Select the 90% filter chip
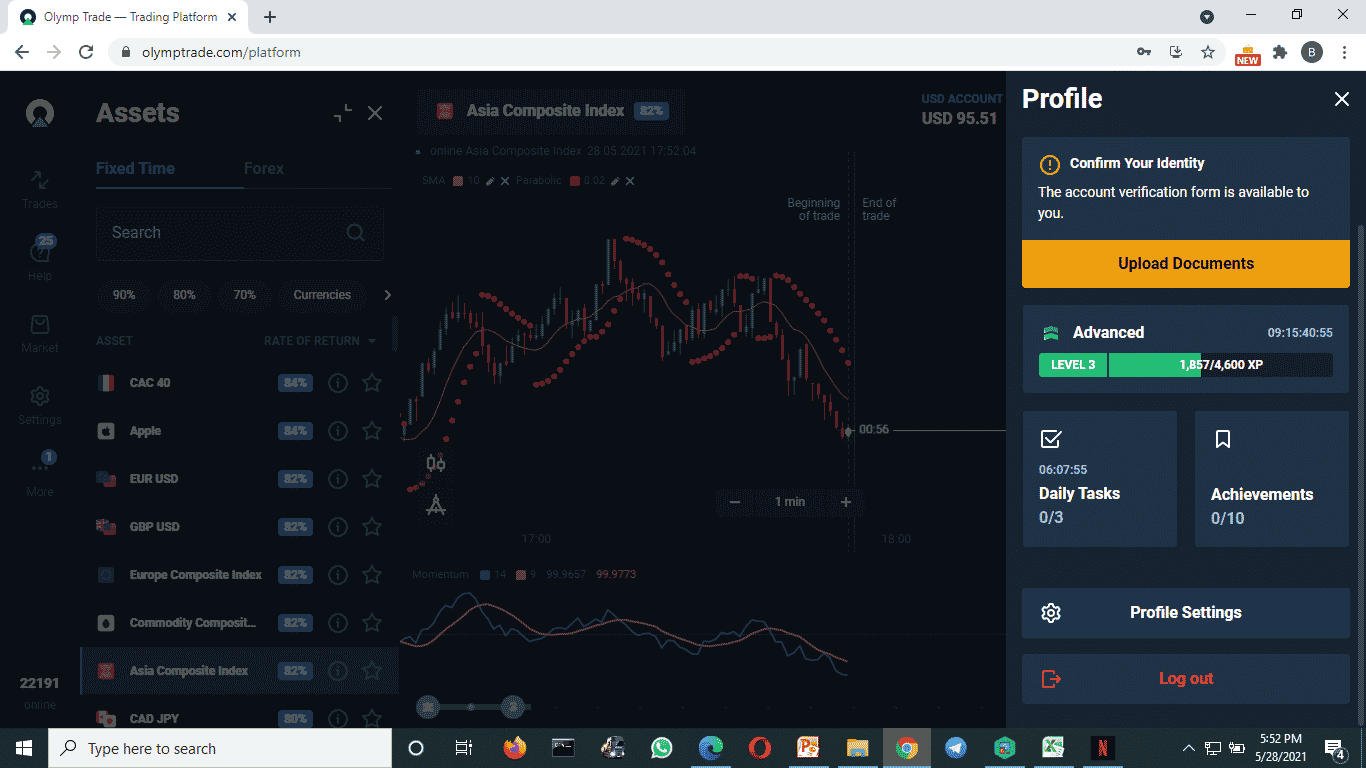This screenshot has height=768, width=1366. pos(124,295)
